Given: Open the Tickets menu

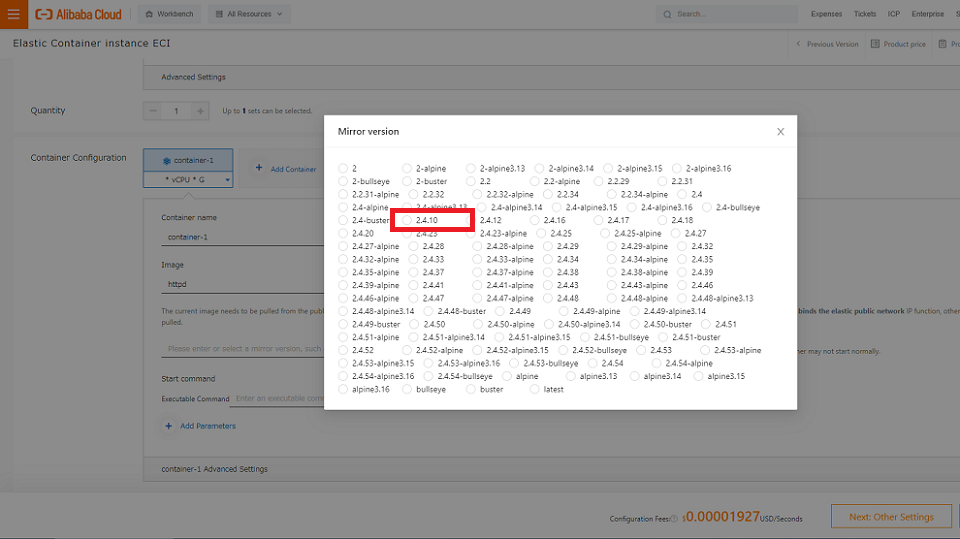Looking at the screenshot, I should [x=865, y=15].
